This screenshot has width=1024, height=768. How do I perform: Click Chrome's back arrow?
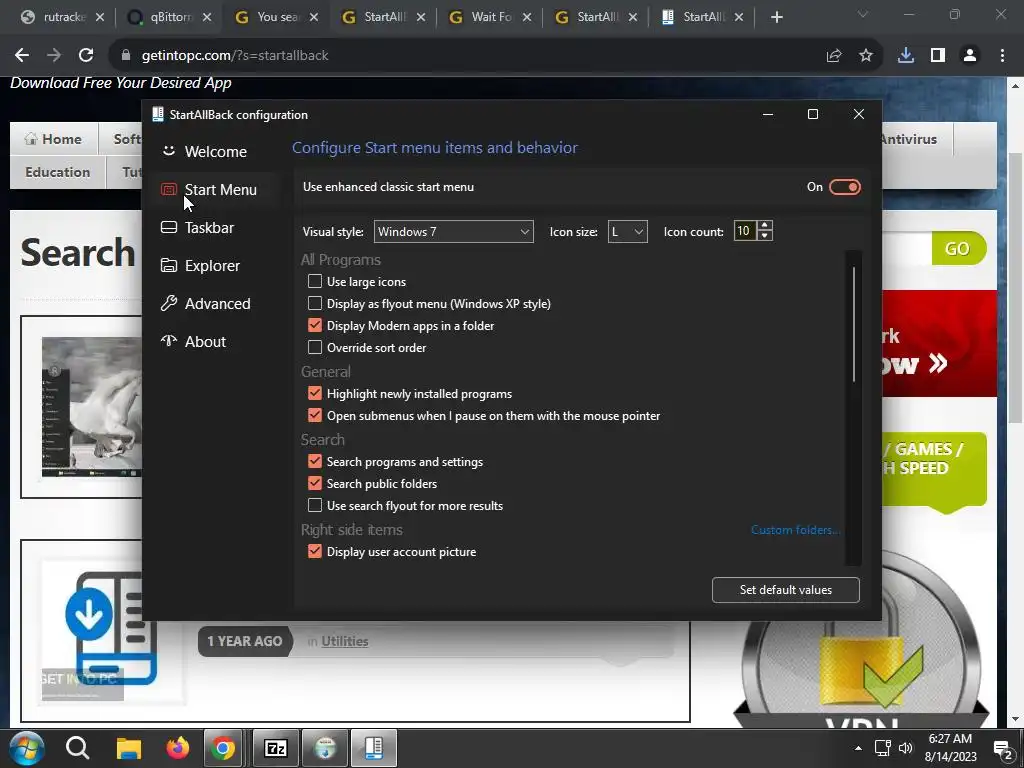[x=22, y=56]
